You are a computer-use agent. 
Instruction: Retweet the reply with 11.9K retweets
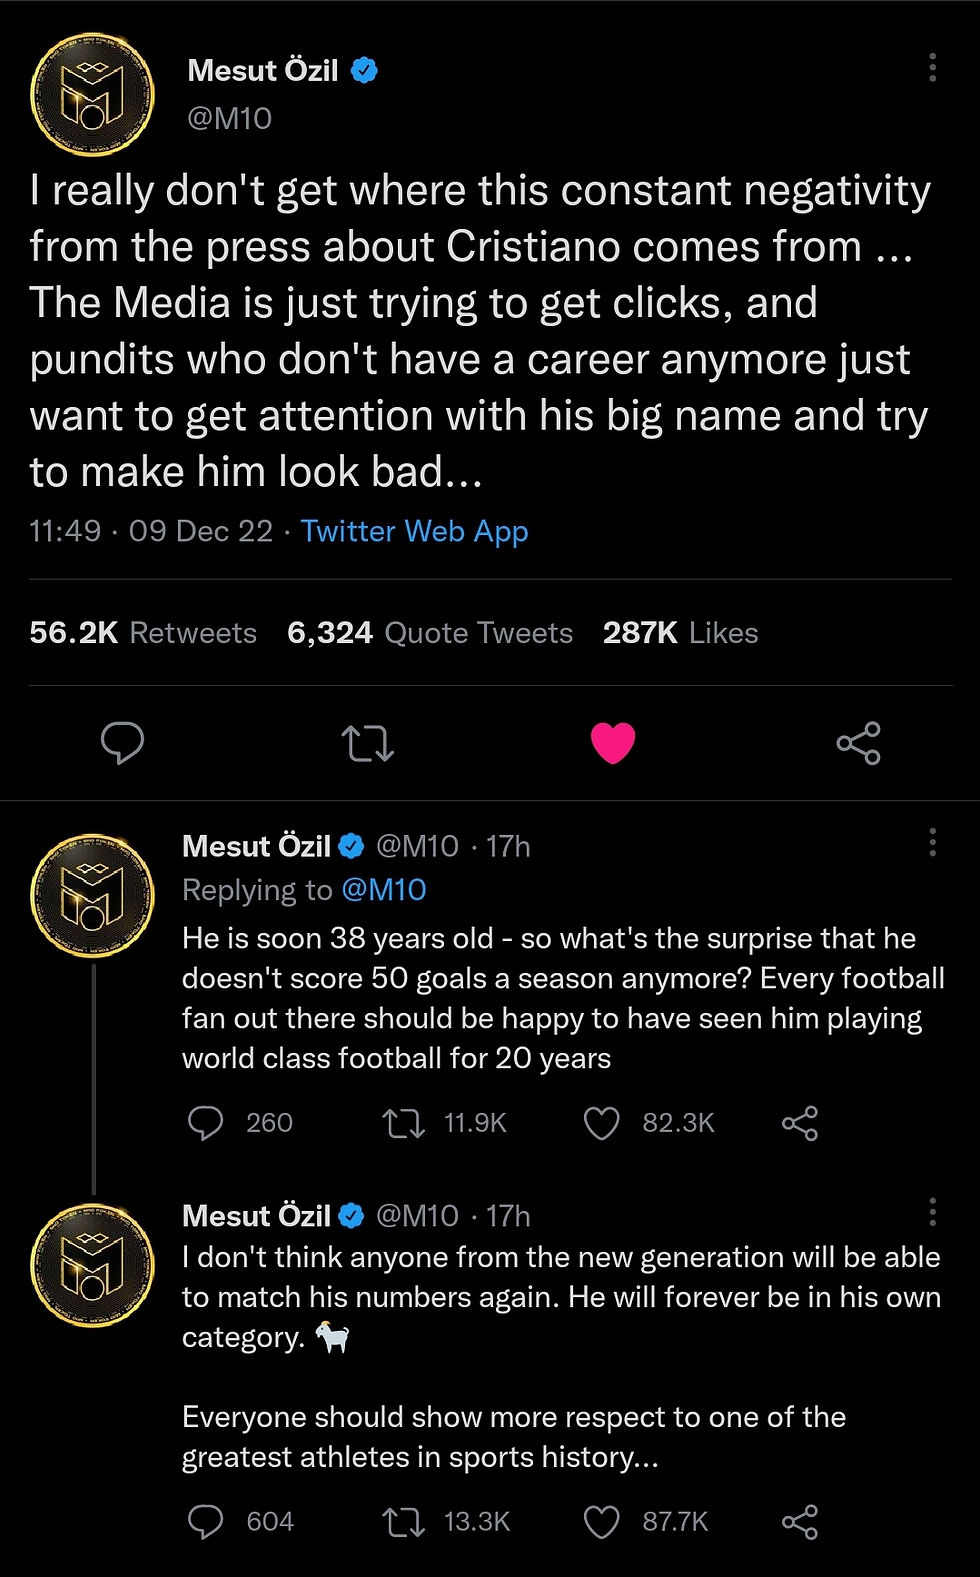point(403,1123)
